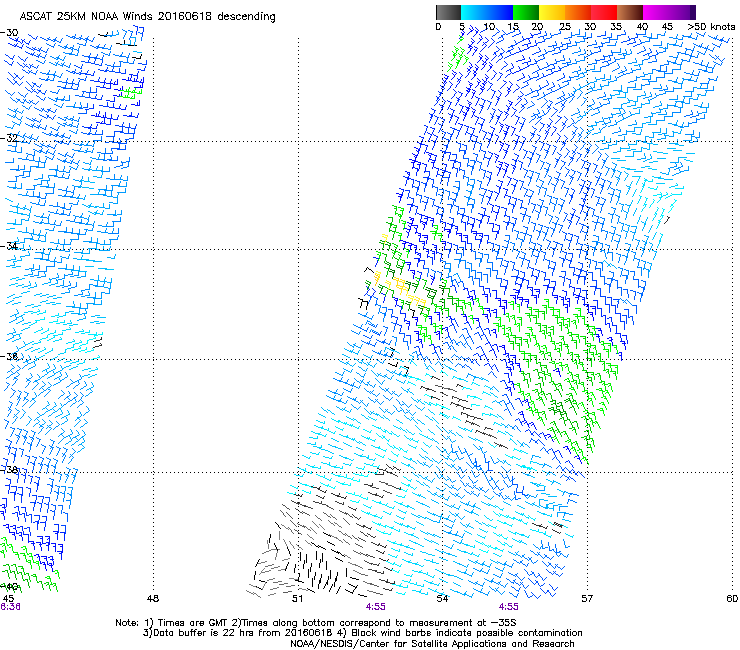
Task: Click the '54' longitude label
Action: pos(442,598)
